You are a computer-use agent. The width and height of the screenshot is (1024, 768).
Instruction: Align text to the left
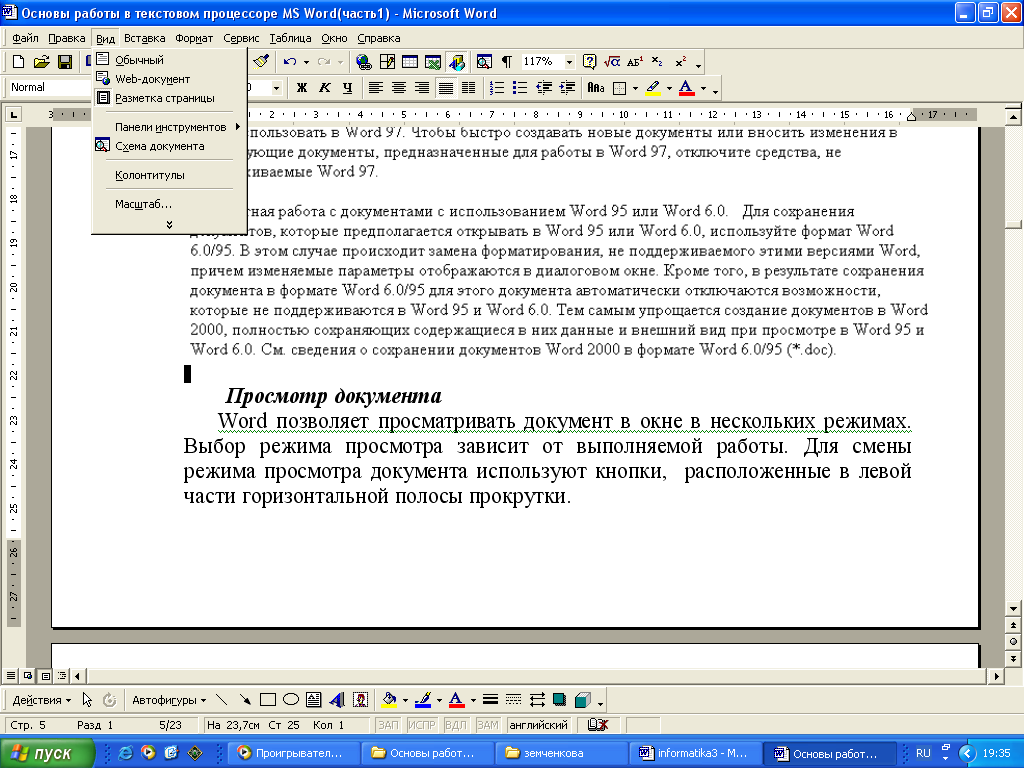376,88
